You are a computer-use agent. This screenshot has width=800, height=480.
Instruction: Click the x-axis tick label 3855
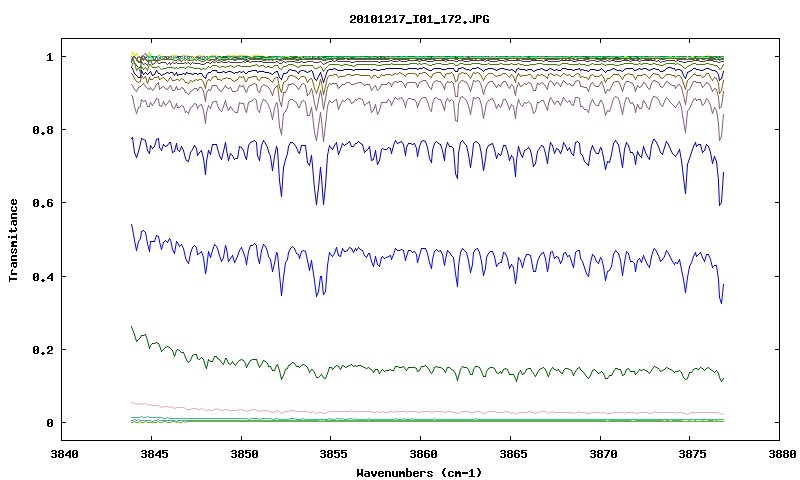[333, 454]
